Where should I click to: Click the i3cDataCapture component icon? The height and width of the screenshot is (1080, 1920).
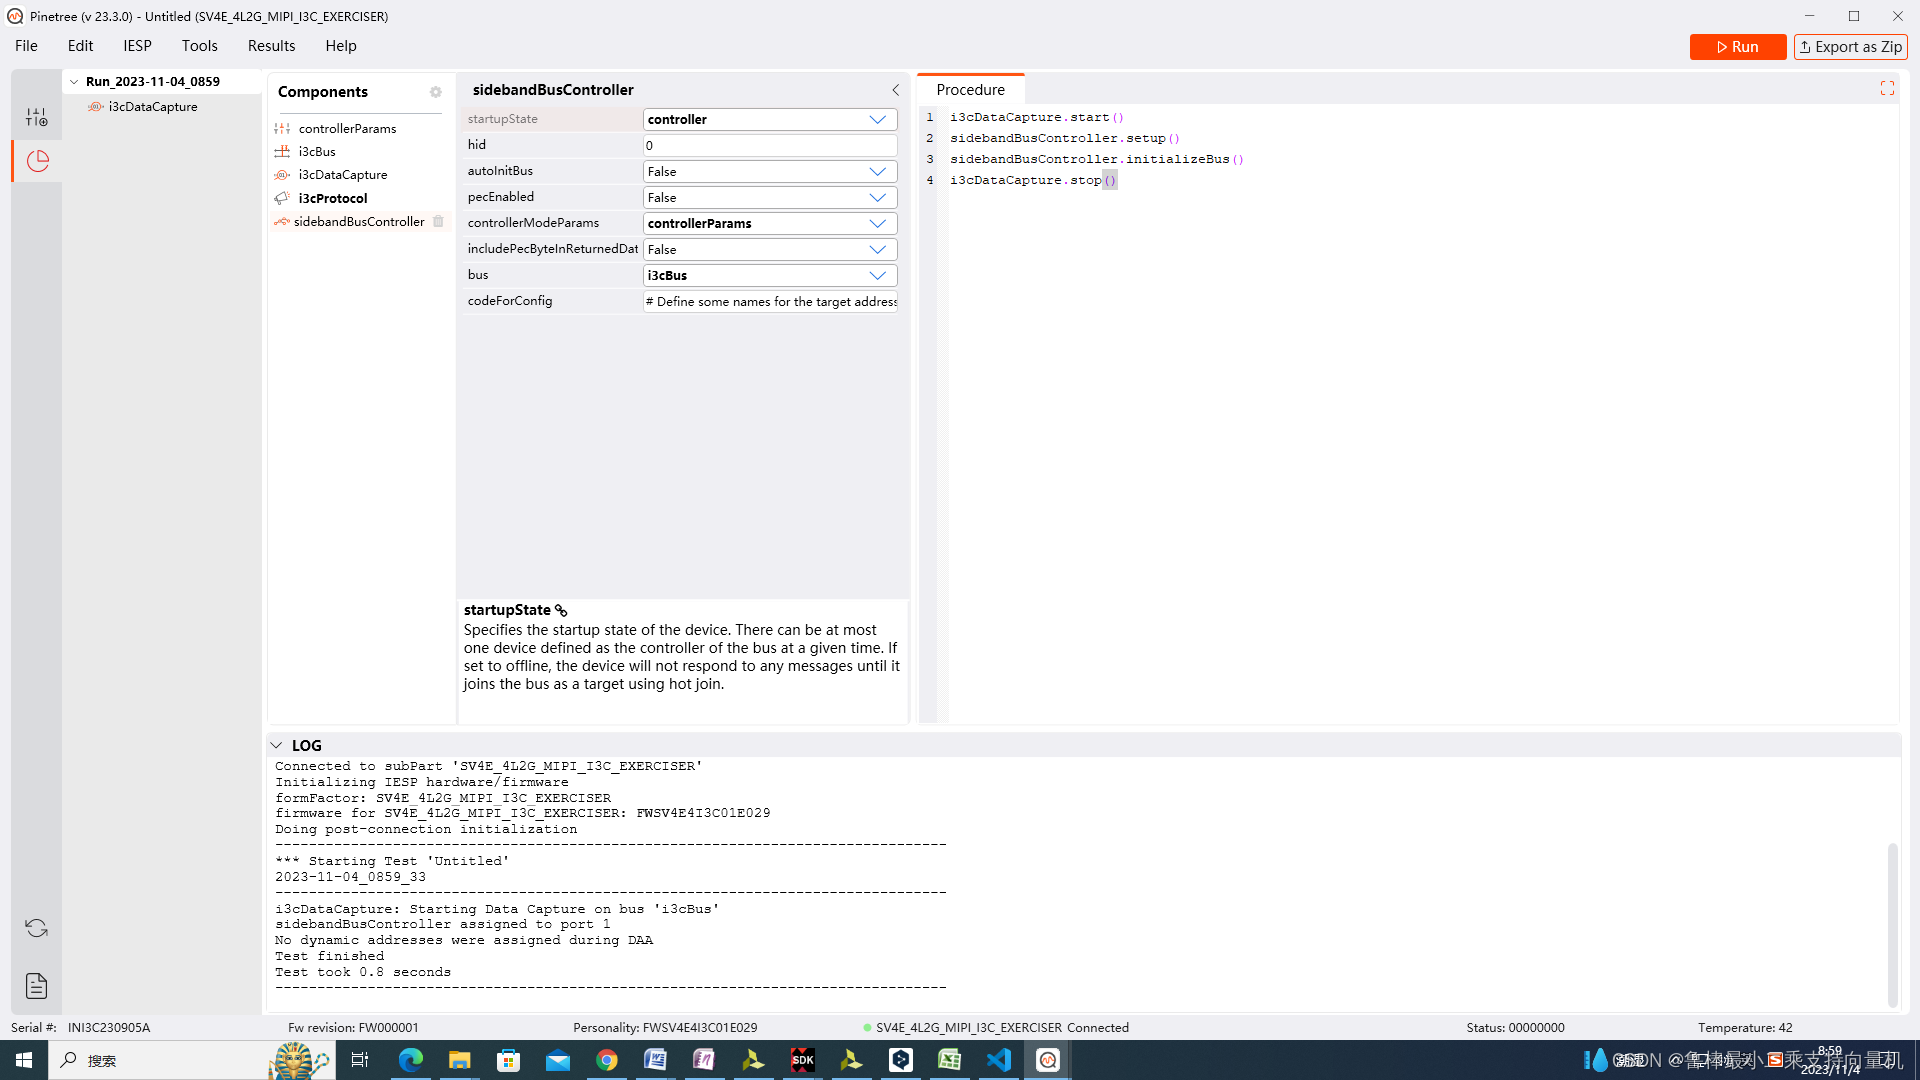(281, 174)
